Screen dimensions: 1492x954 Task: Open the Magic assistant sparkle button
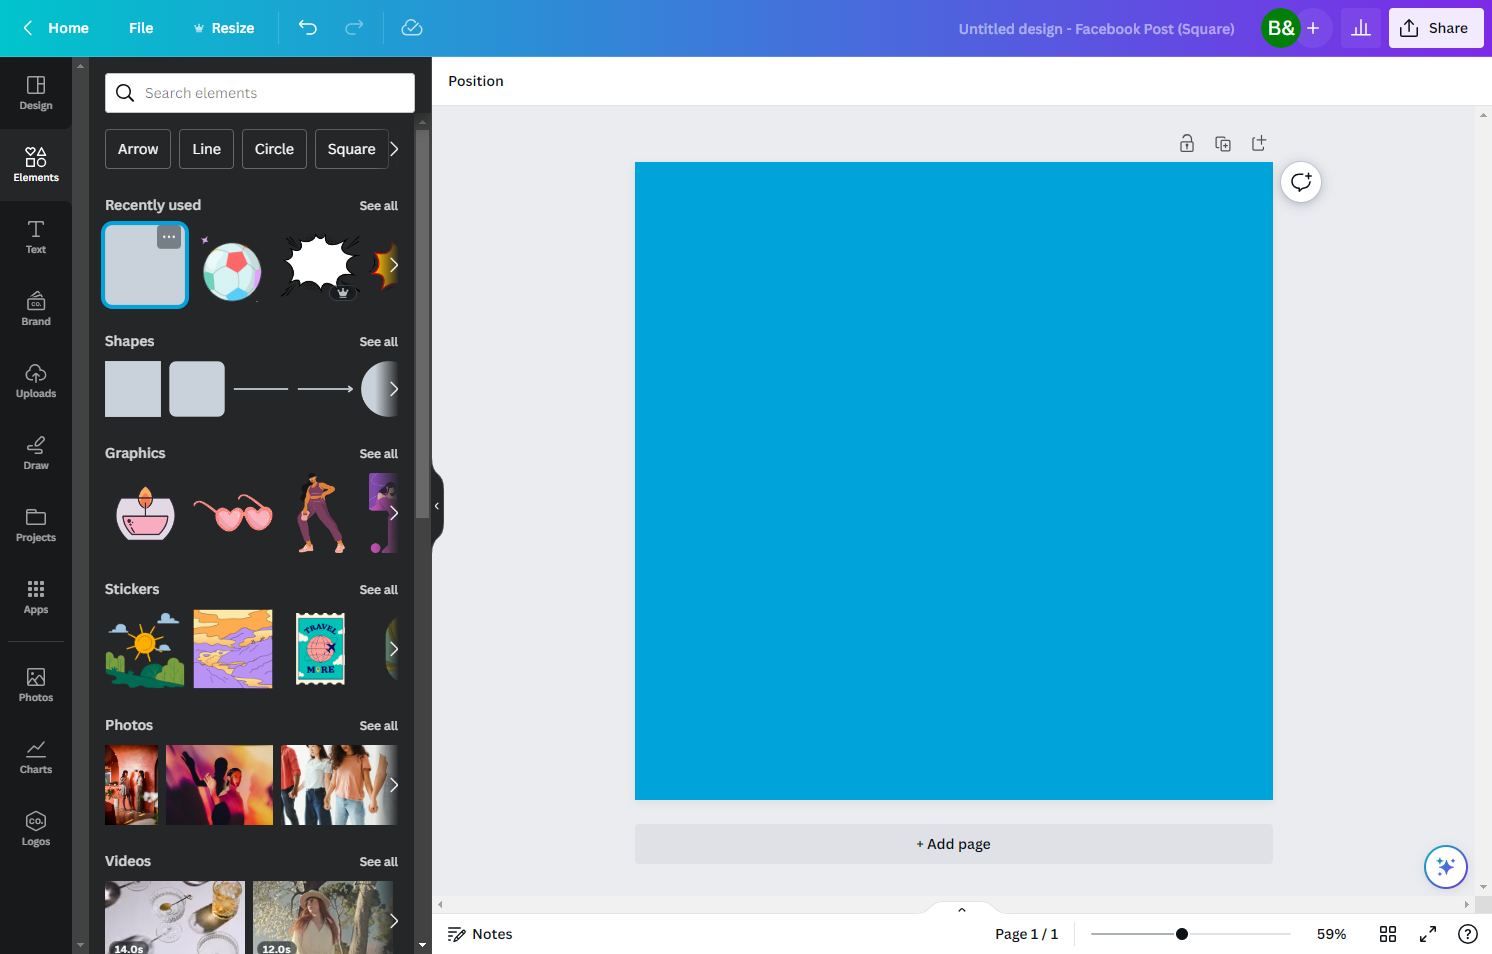(1446, 867)
